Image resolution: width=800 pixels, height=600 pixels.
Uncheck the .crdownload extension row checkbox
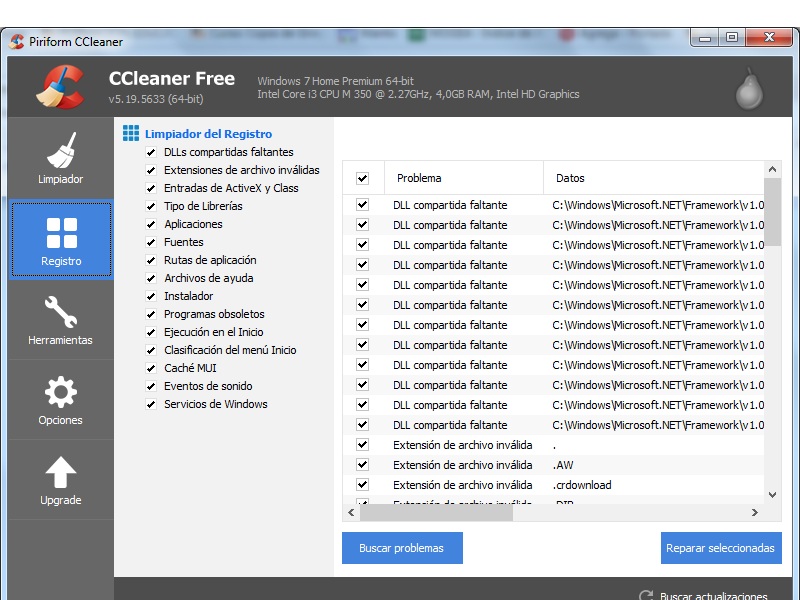coord(362,484)
